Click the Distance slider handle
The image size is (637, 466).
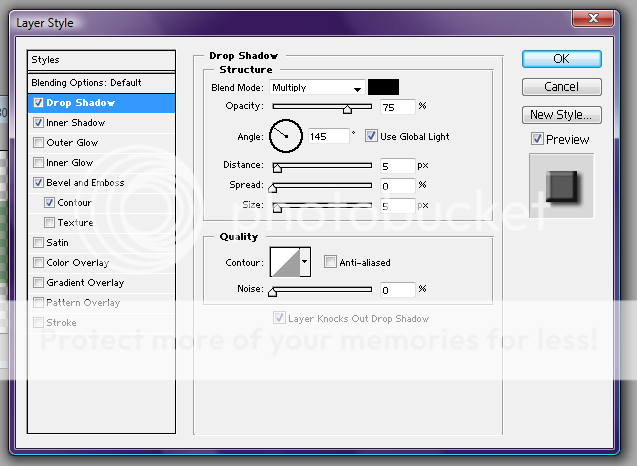click(x=277, y=168)
